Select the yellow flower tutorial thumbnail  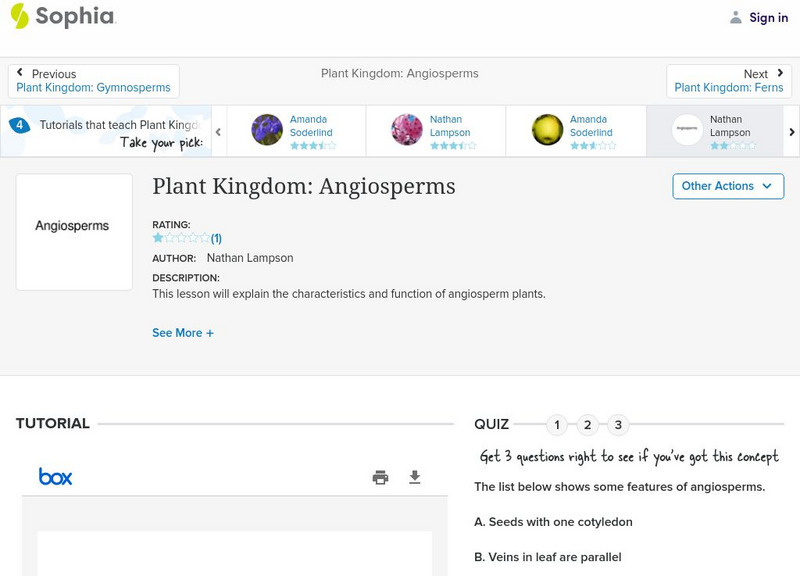[x=547, y=130]
